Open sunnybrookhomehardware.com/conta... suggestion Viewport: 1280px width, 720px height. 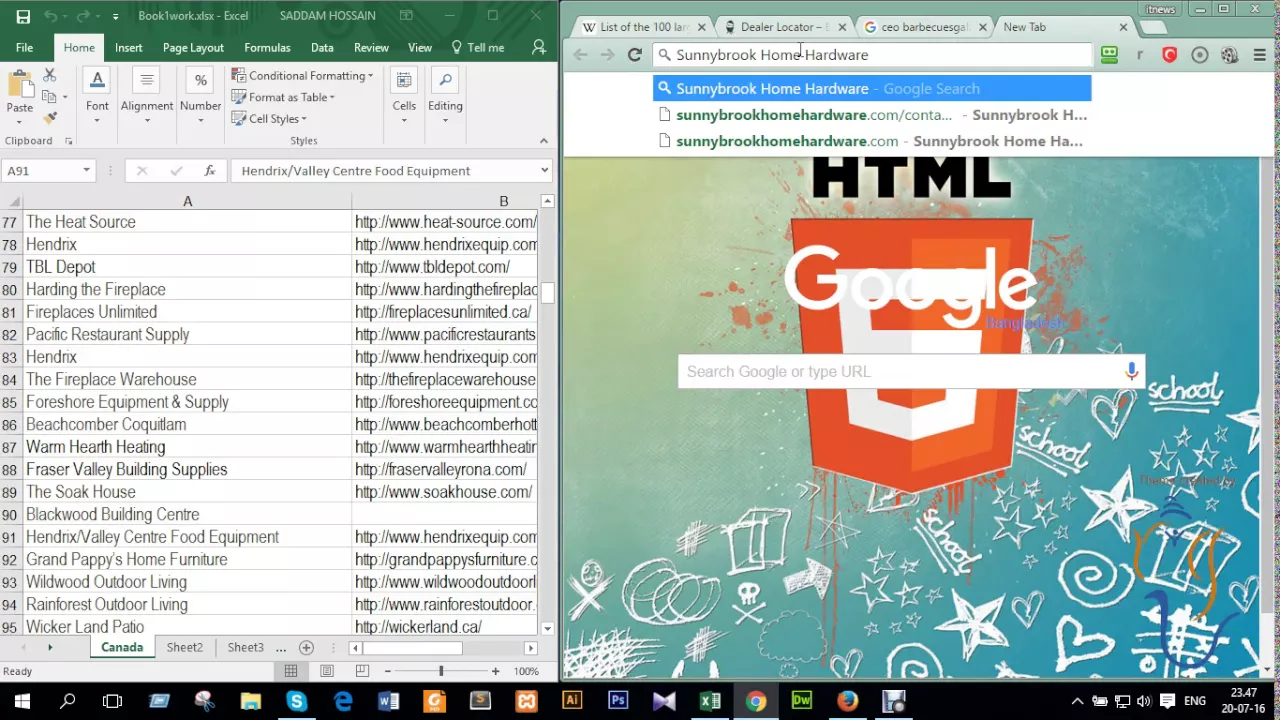[x=872, y=115]
